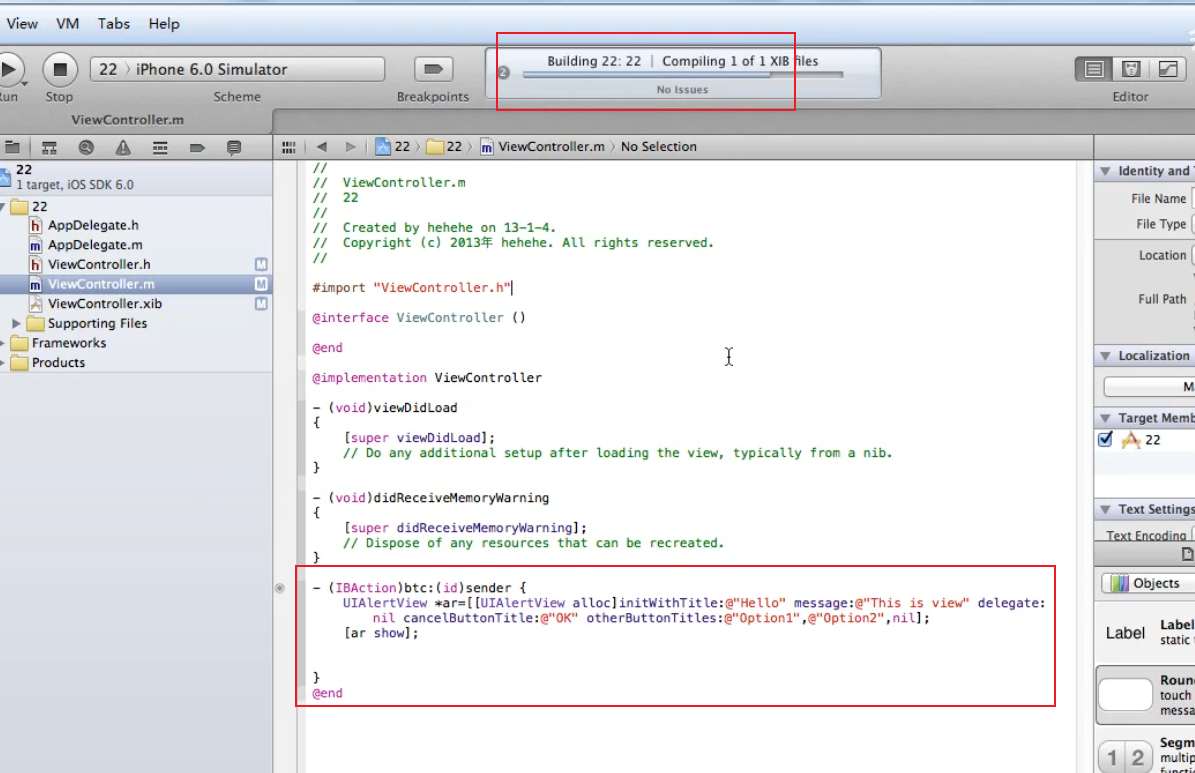Click the Localization list field
1195x773 pixels.
pos(1149,386)
